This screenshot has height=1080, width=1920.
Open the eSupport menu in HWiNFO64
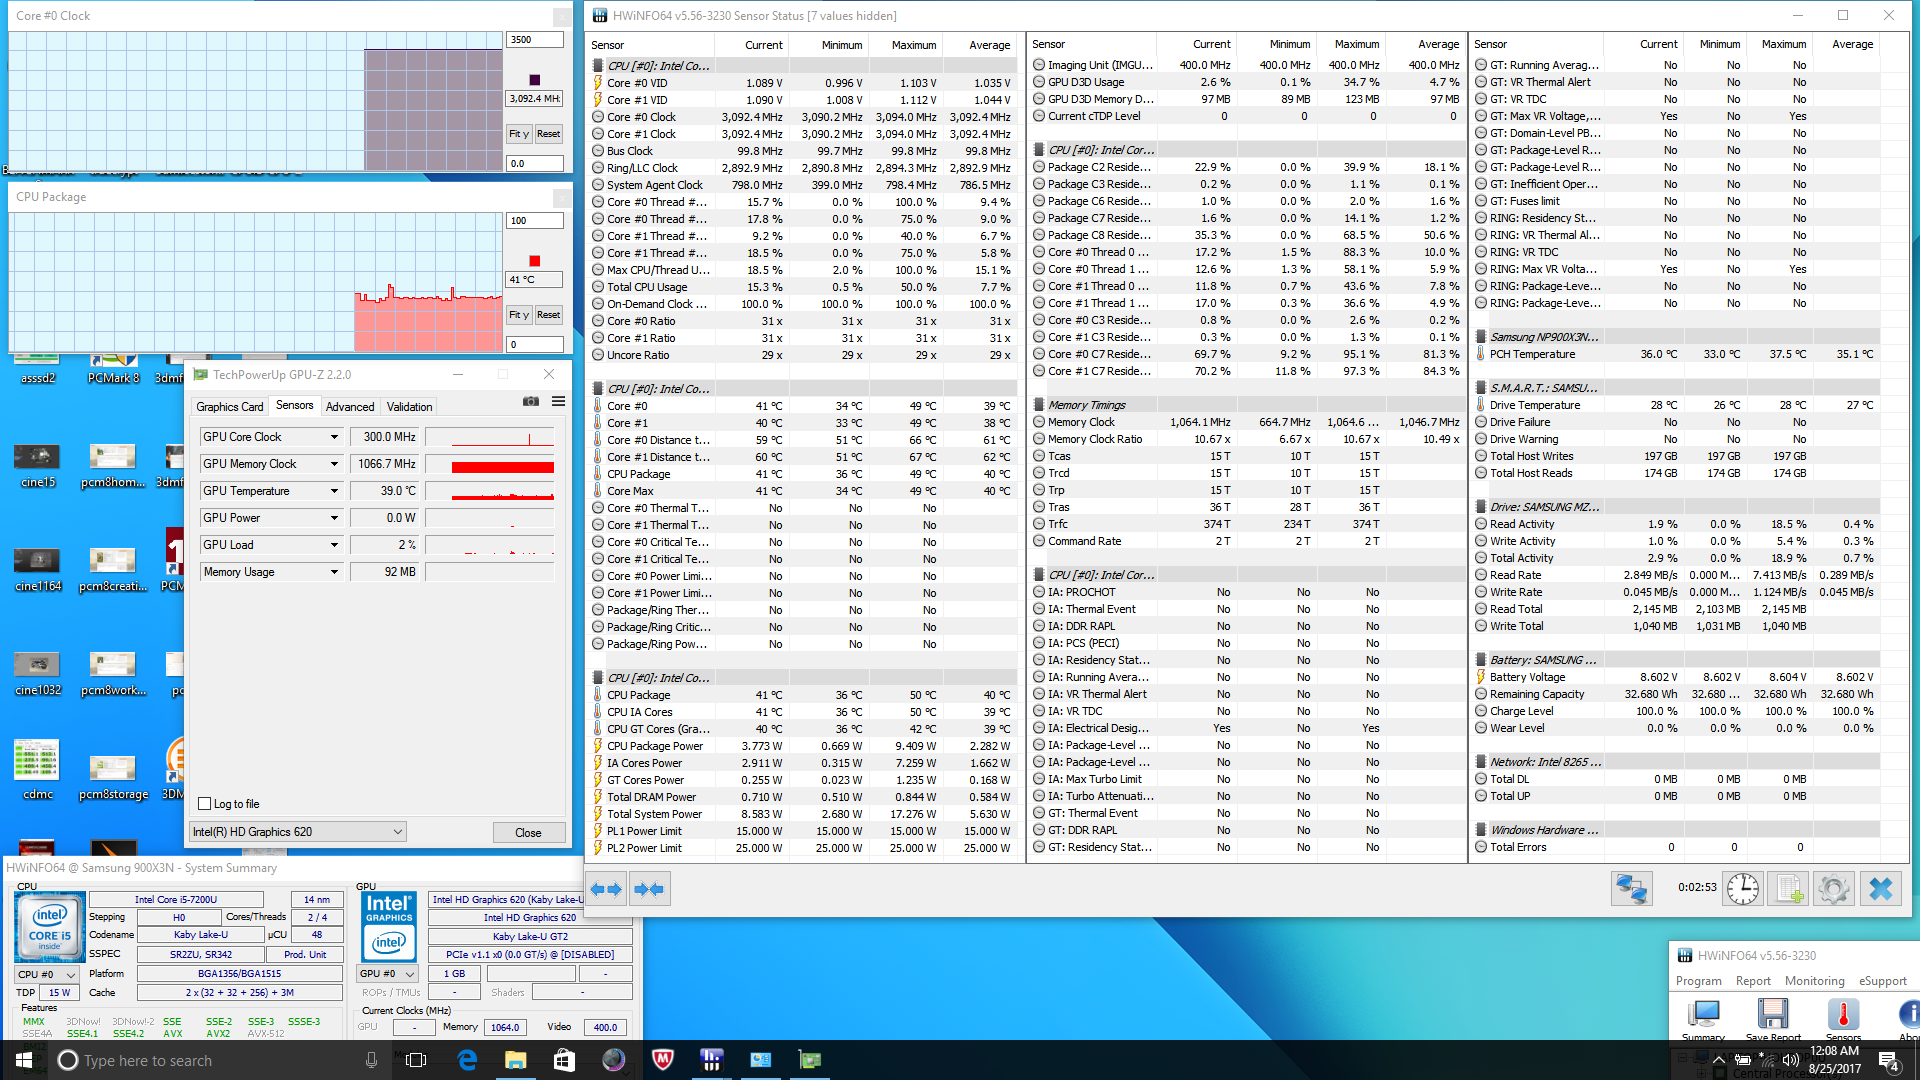click(1883, 981)
